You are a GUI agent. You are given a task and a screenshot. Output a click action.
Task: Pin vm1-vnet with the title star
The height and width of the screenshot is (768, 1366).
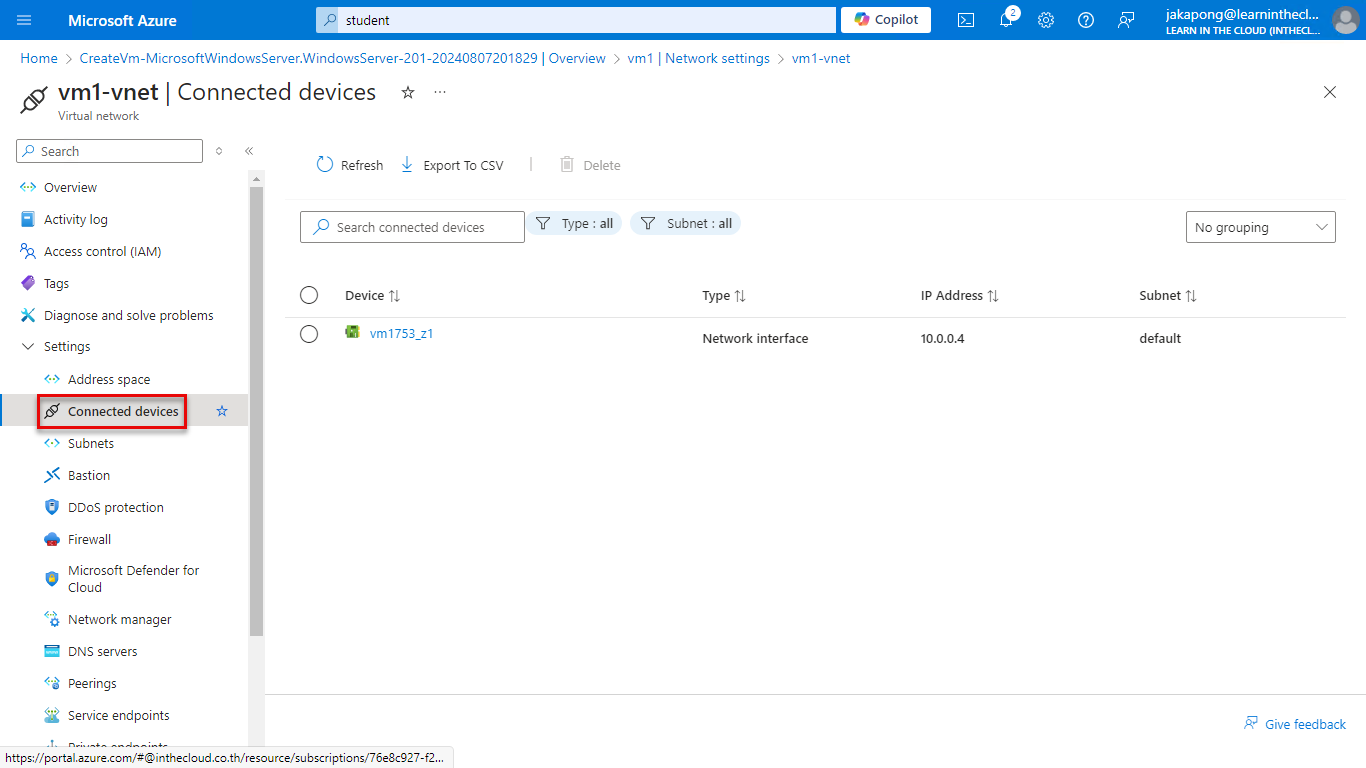pos(408,92)
